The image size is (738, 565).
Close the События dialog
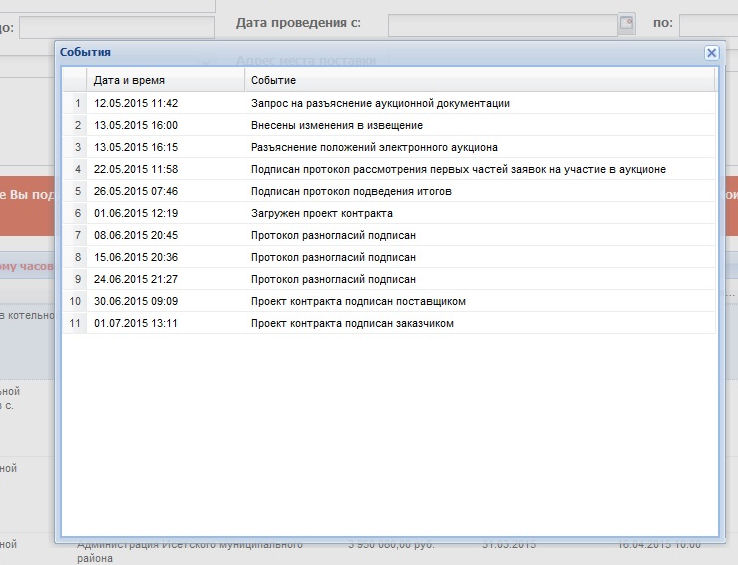[x=711, y=53]
